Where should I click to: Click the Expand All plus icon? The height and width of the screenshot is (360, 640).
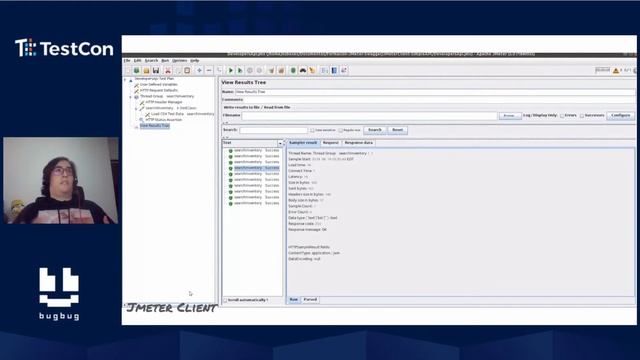(199, 71)
